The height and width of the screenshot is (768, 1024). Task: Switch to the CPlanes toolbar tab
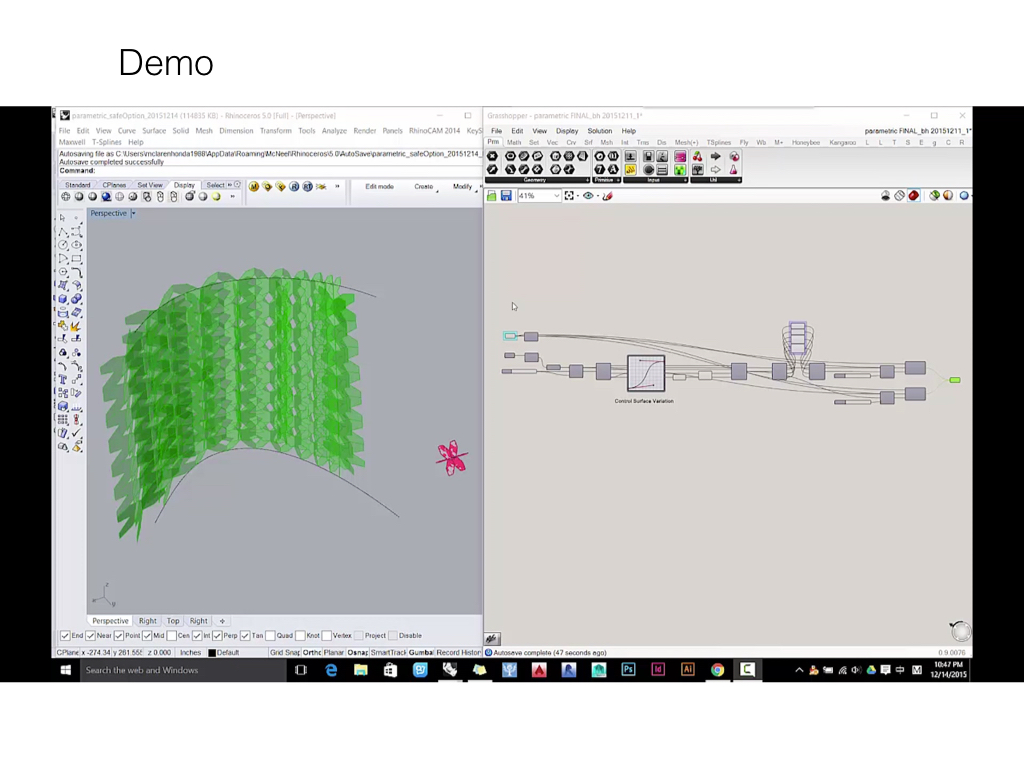114,185
